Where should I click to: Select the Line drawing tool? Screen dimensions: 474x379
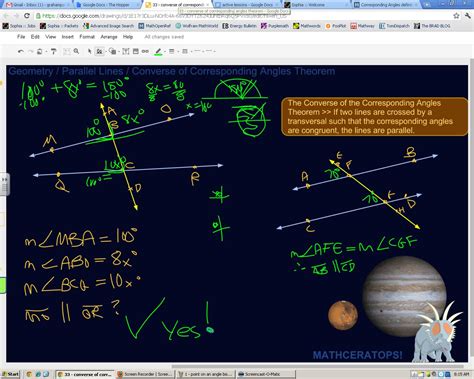(99, 51)
